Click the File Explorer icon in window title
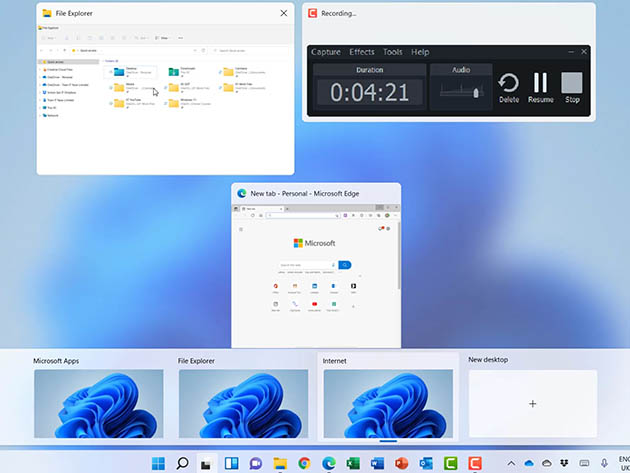Viewport: 630px width, 473px height. point(47,13)
